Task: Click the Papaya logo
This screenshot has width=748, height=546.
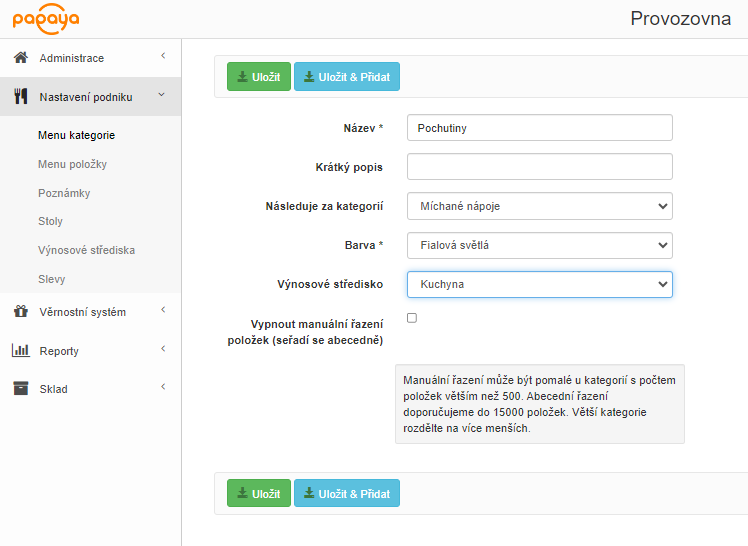Action: tap(46, 18)
